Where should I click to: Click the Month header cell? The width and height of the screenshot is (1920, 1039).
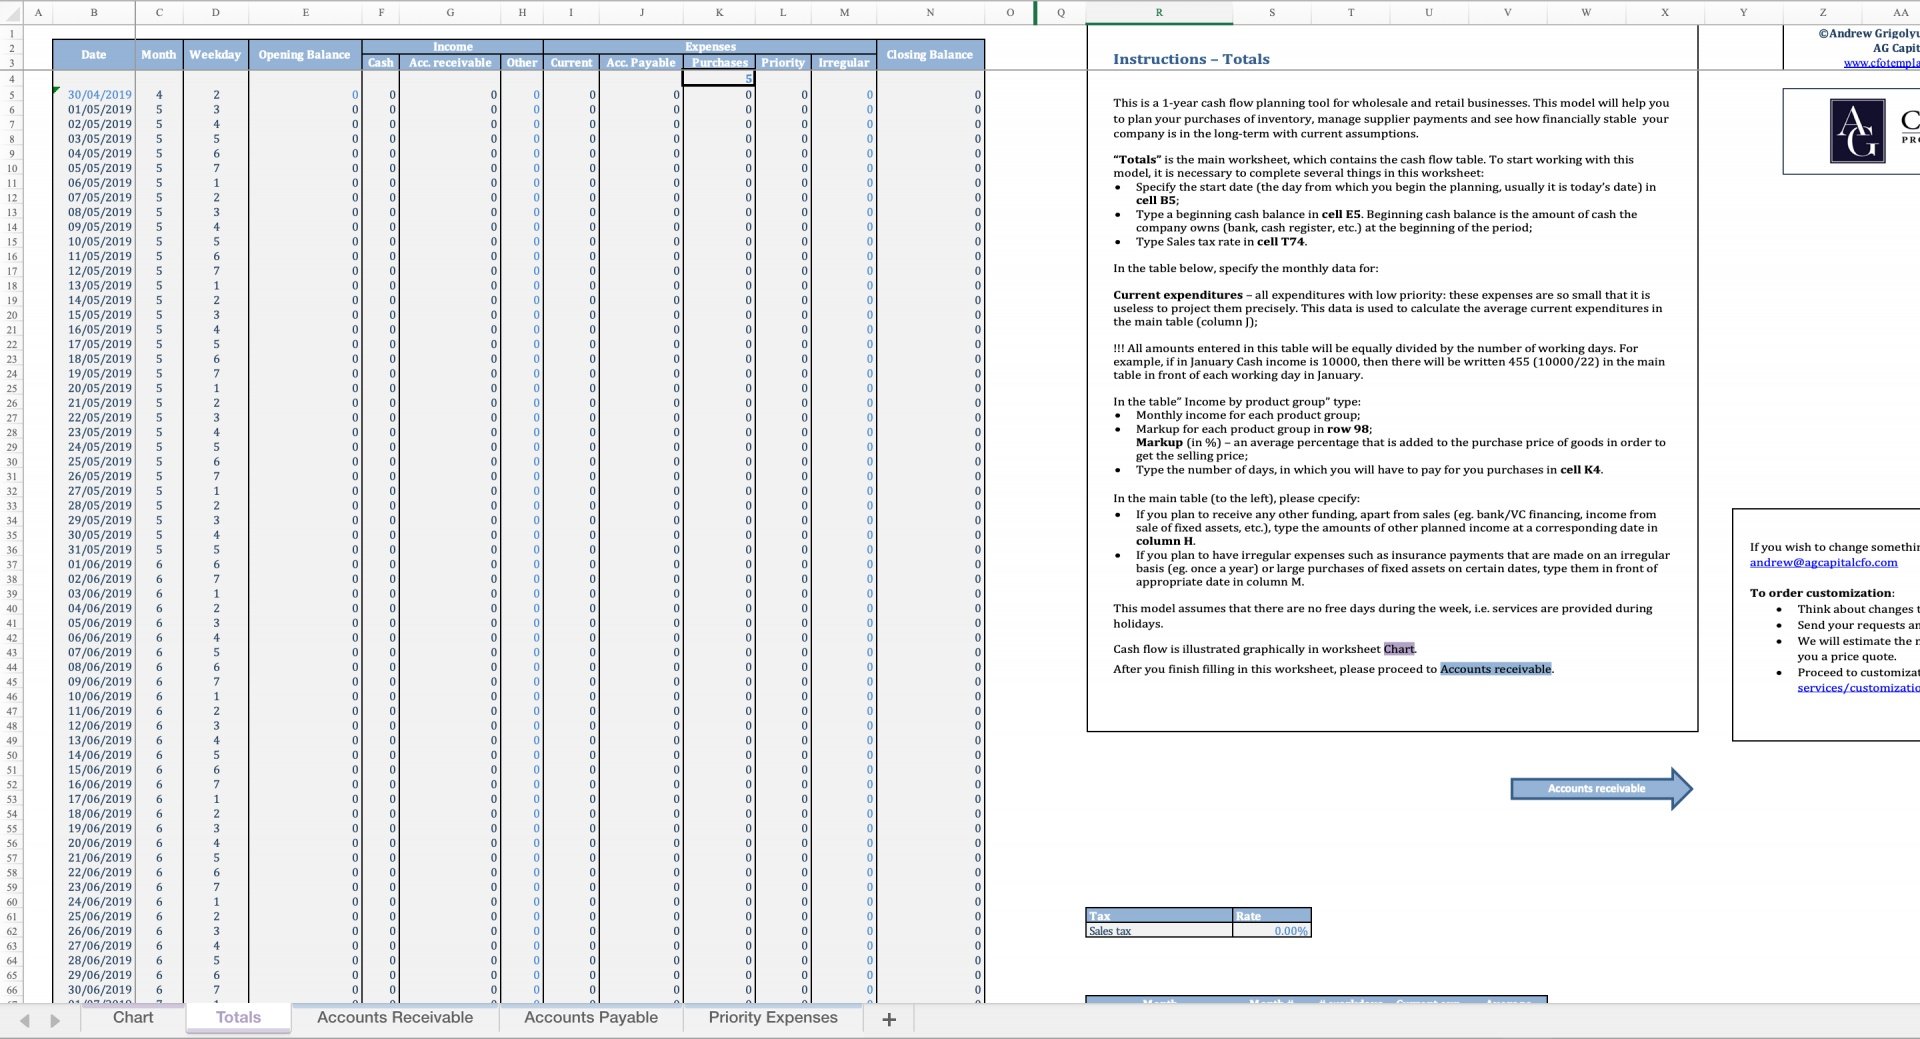[158, 55]
